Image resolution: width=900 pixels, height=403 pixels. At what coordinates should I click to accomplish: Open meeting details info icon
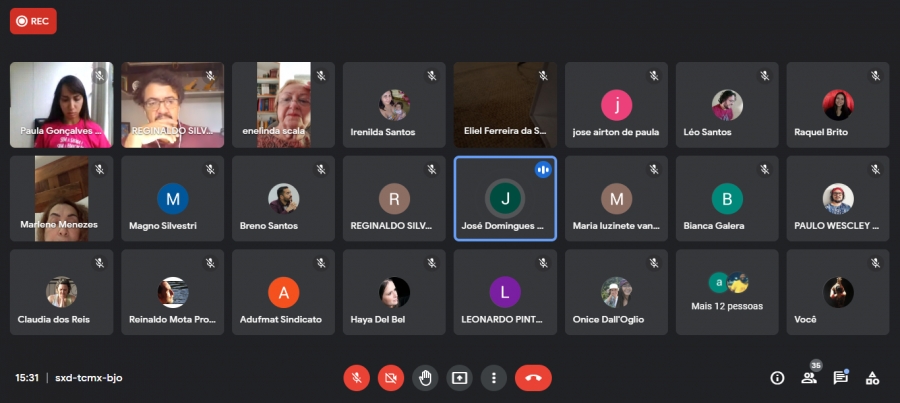point(777,378)
